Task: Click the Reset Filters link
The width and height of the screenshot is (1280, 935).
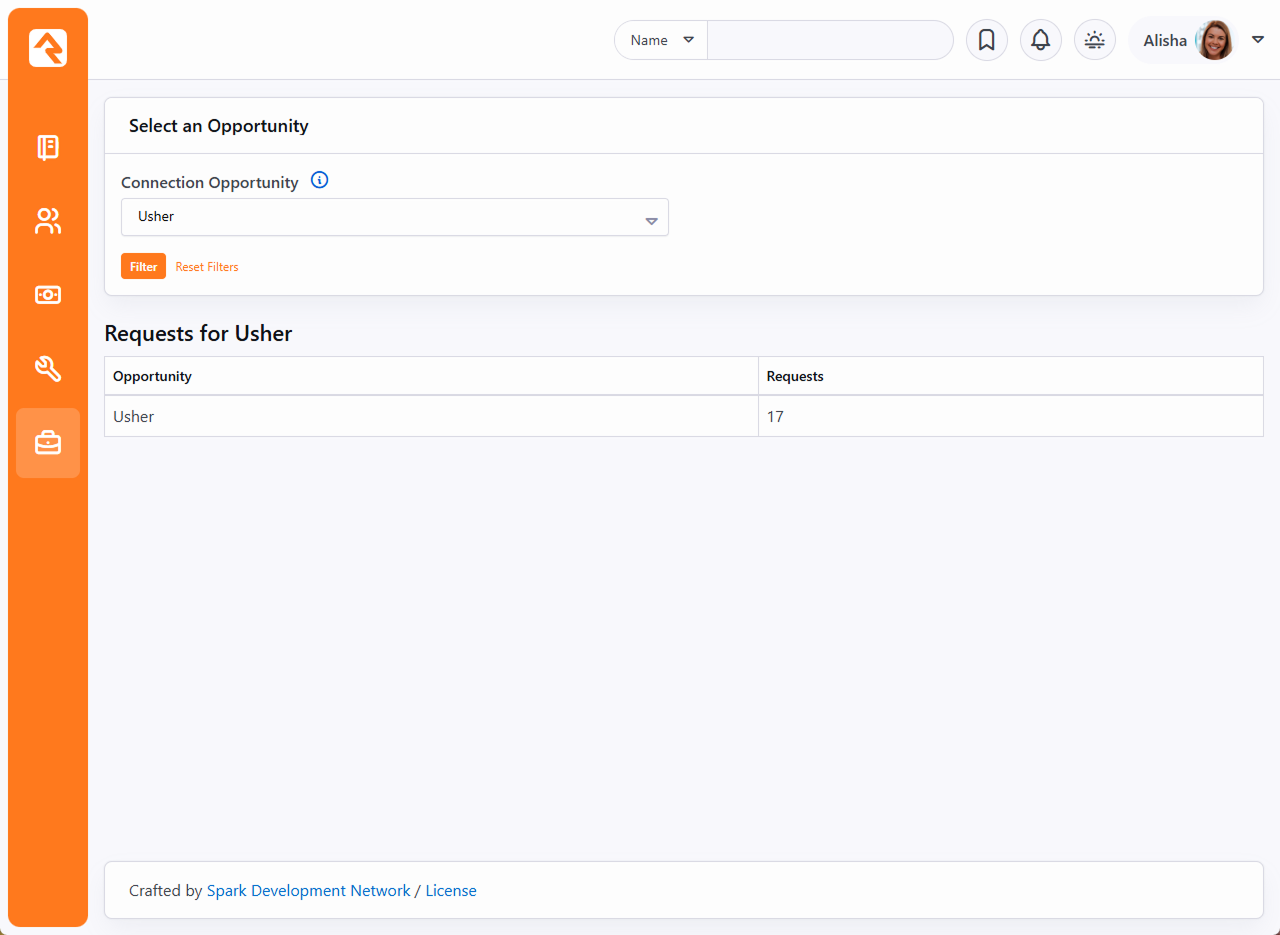Action: coord(207,267)
